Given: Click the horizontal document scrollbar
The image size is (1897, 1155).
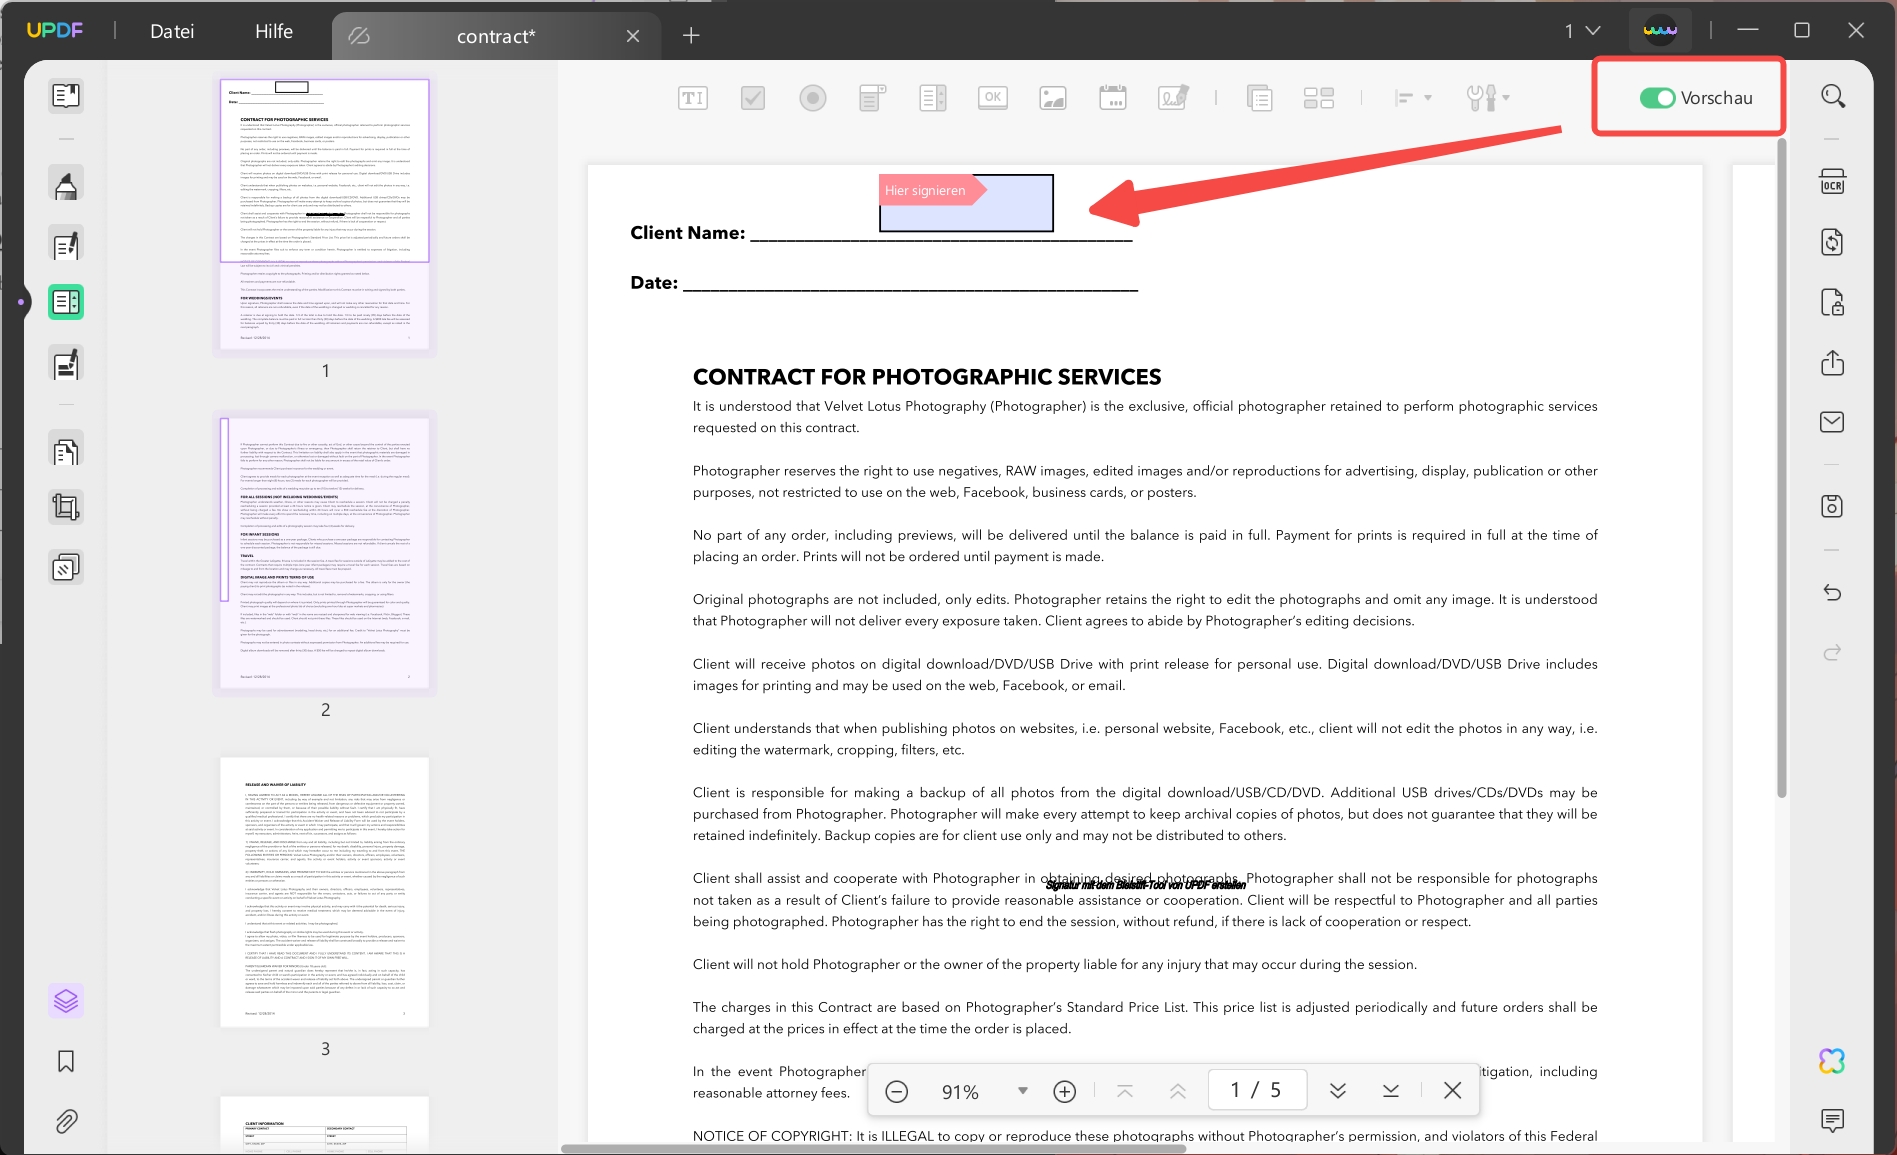Looking at the screenshot, I should 873,1148.
